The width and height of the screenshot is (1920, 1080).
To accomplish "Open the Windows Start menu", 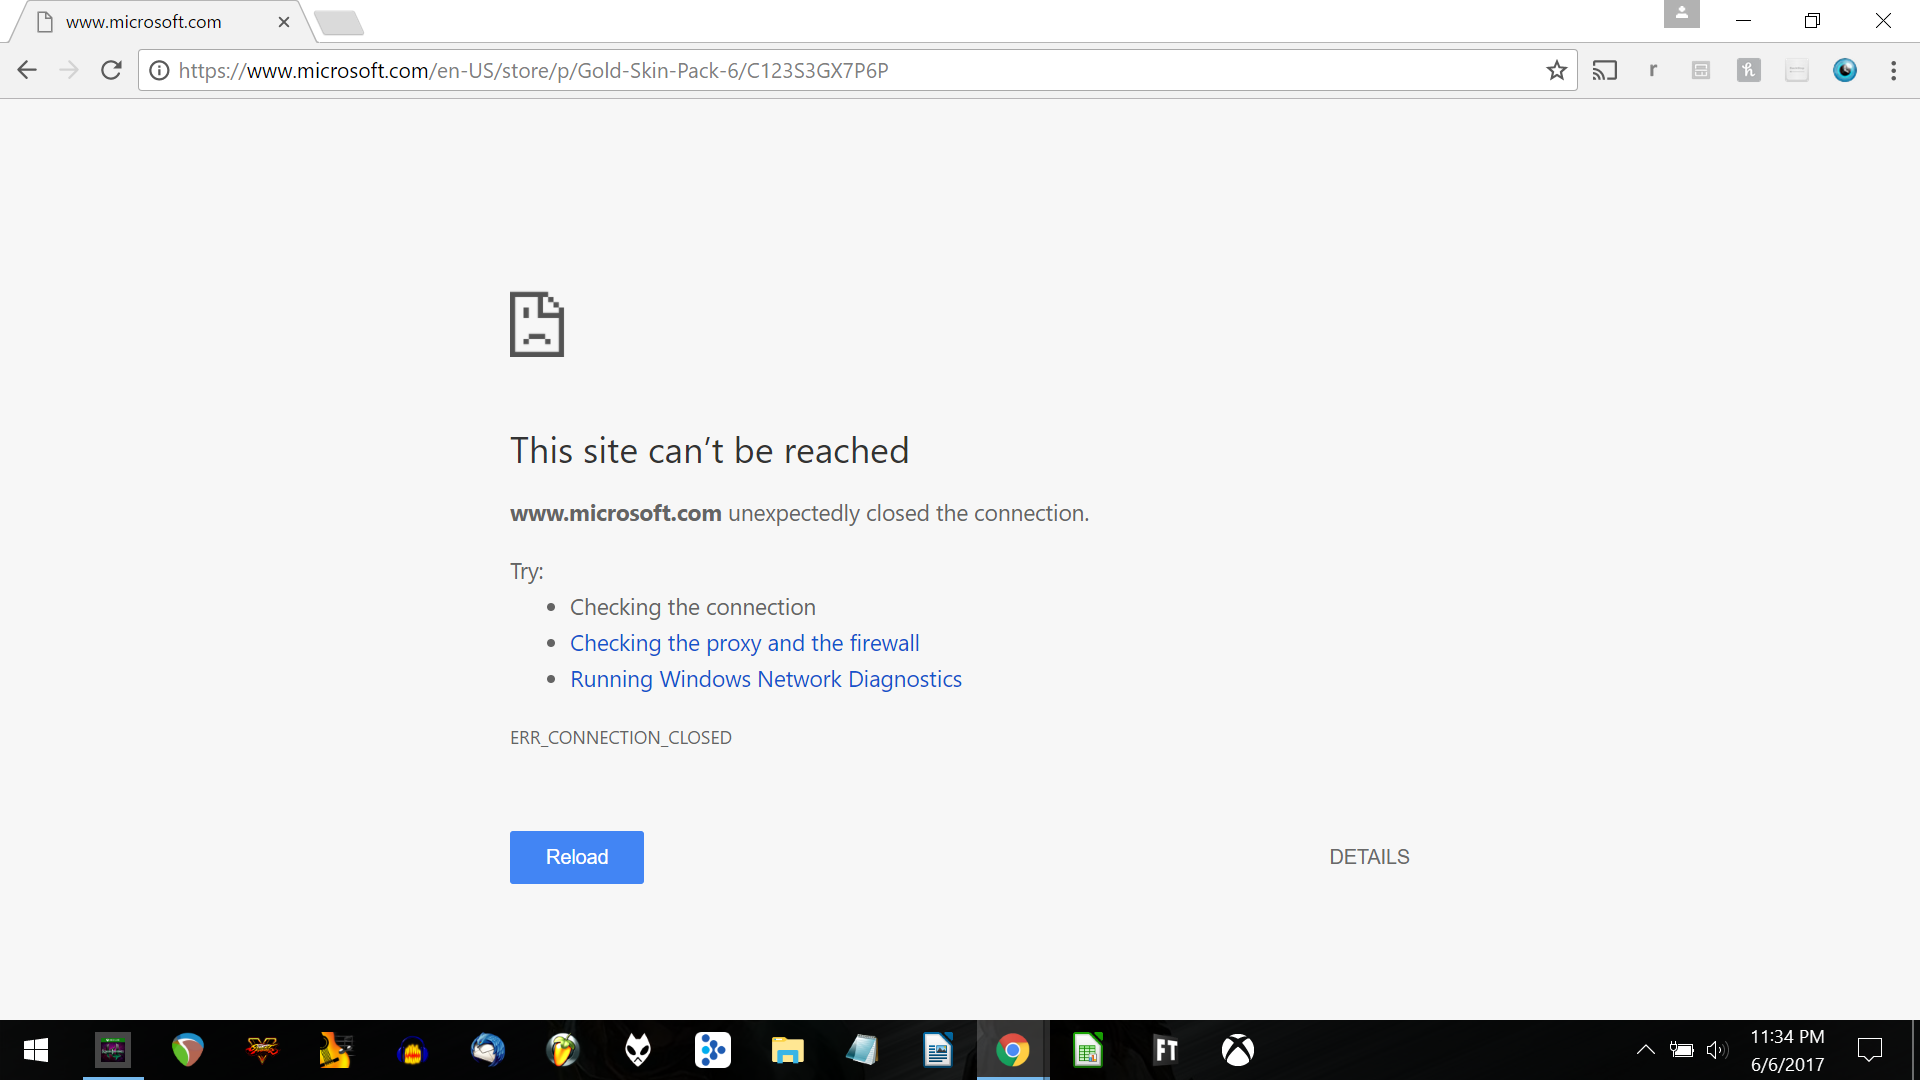I will [x=36, y=1050].
